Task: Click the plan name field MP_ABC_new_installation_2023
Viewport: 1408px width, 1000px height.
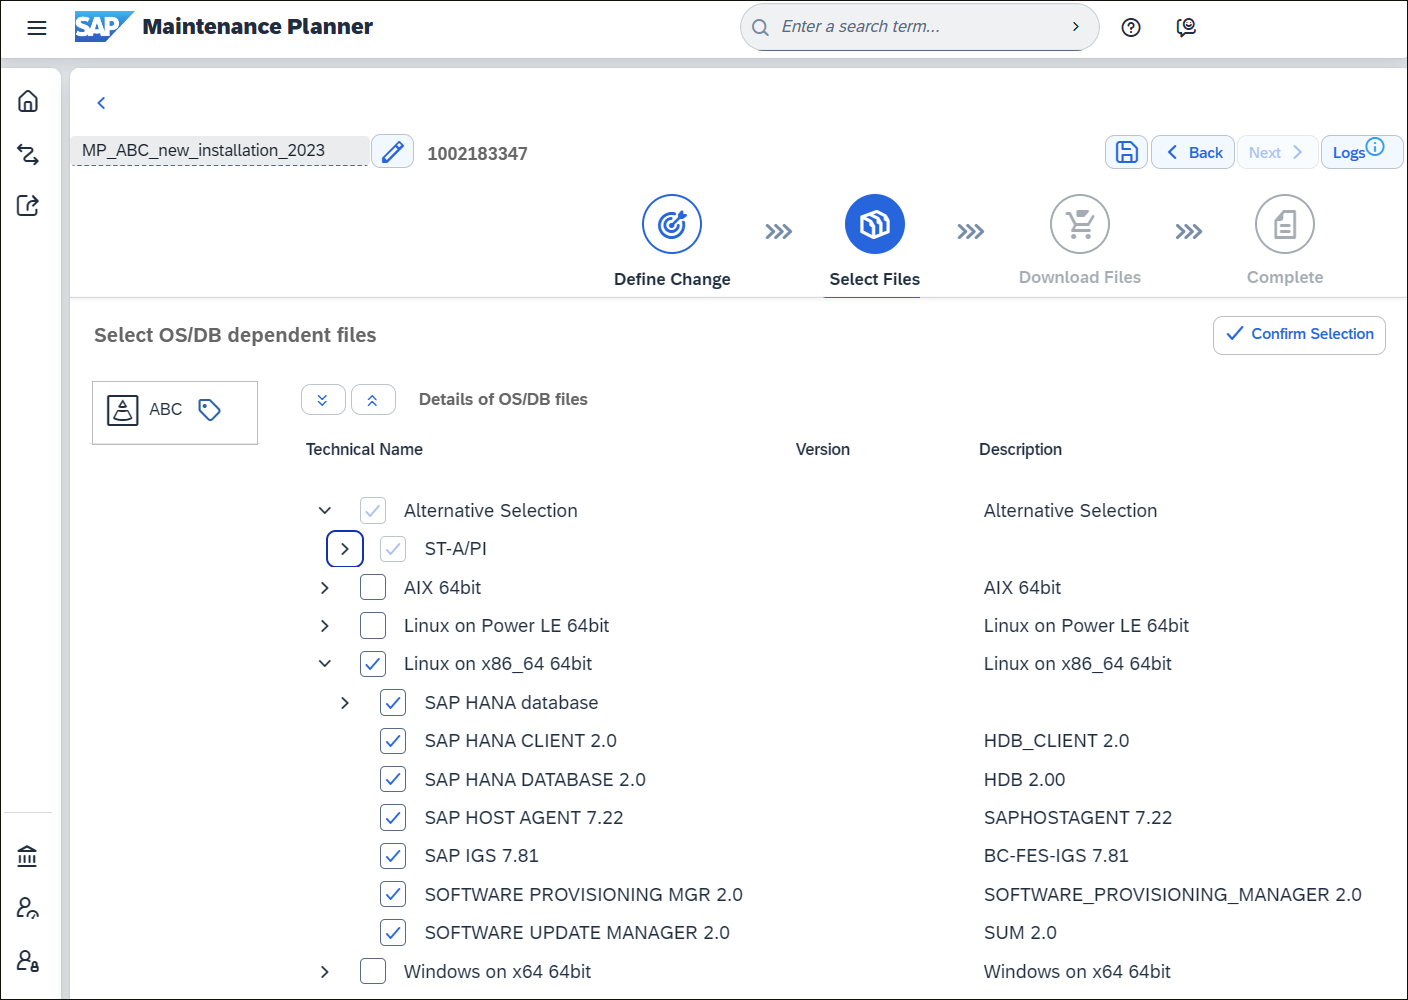Action: (x=220, y=150)
